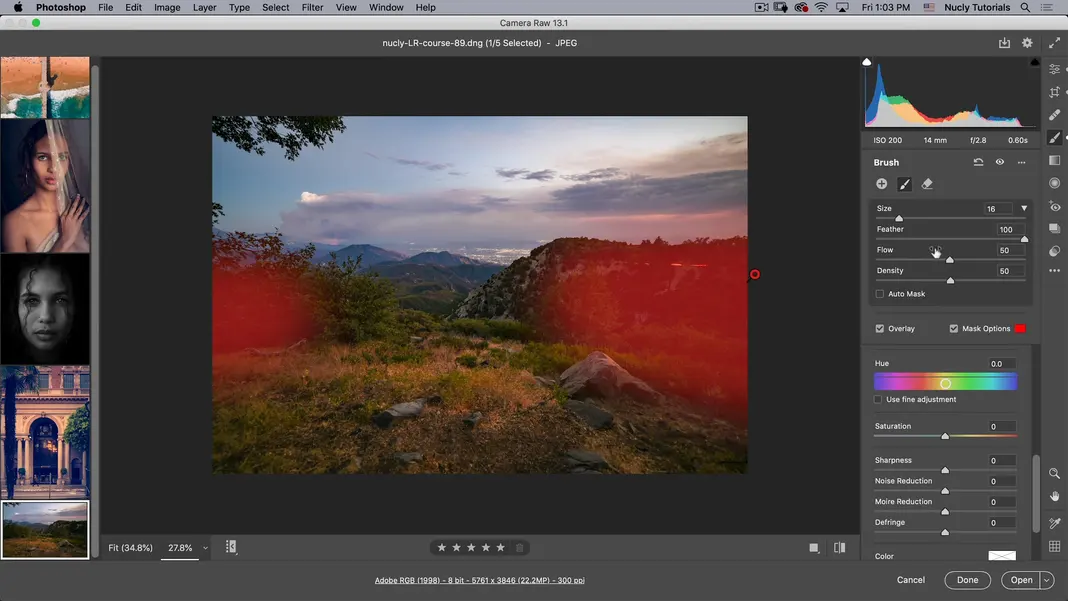Select the building archway thumbnail

[45, 432]
